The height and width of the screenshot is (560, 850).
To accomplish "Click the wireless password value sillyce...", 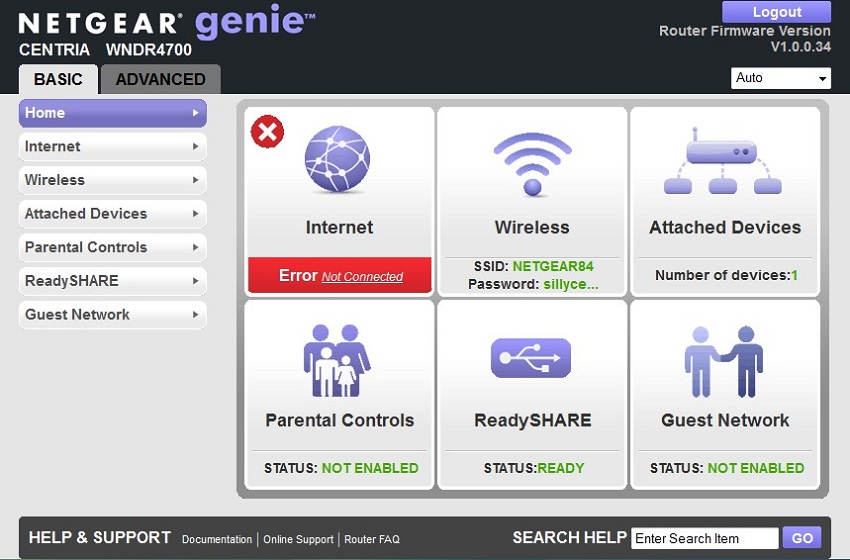I will 571,284.
